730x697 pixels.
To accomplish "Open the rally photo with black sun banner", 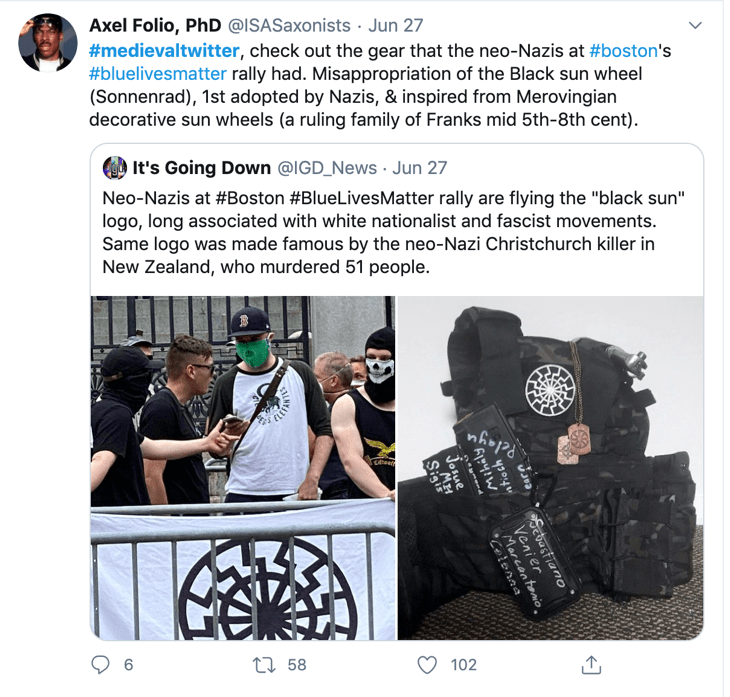I will click(243, 467).
